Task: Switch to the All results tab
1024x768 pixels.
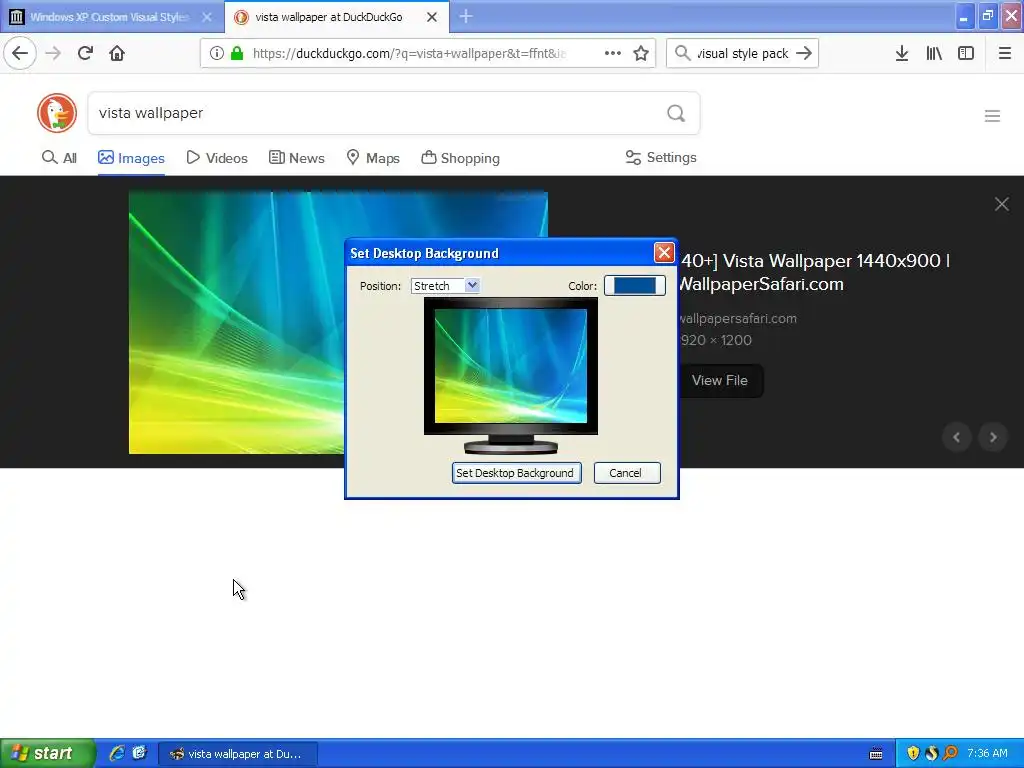Action: pyautogui.click(x=59, y=158)
